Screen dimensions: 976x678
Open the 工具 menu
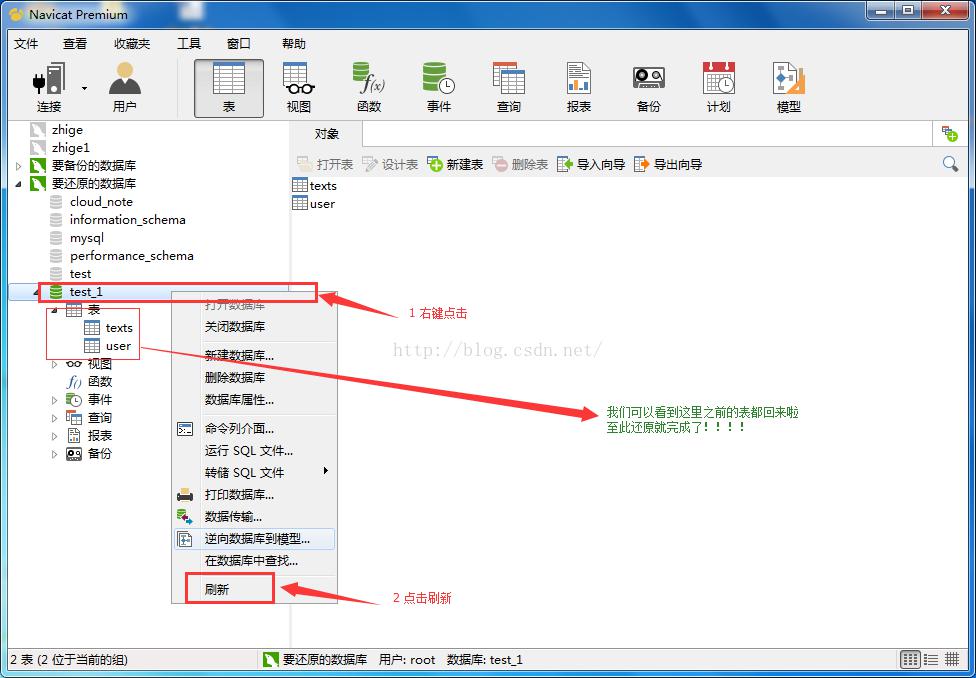click(189, 44)
